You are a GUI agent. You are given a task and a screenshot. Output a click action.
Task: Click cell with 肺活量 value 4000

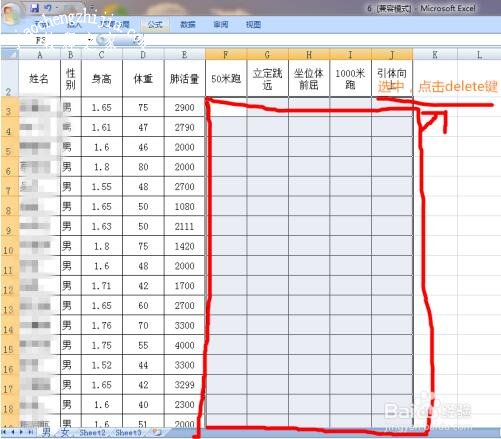[x=184, y=345]
